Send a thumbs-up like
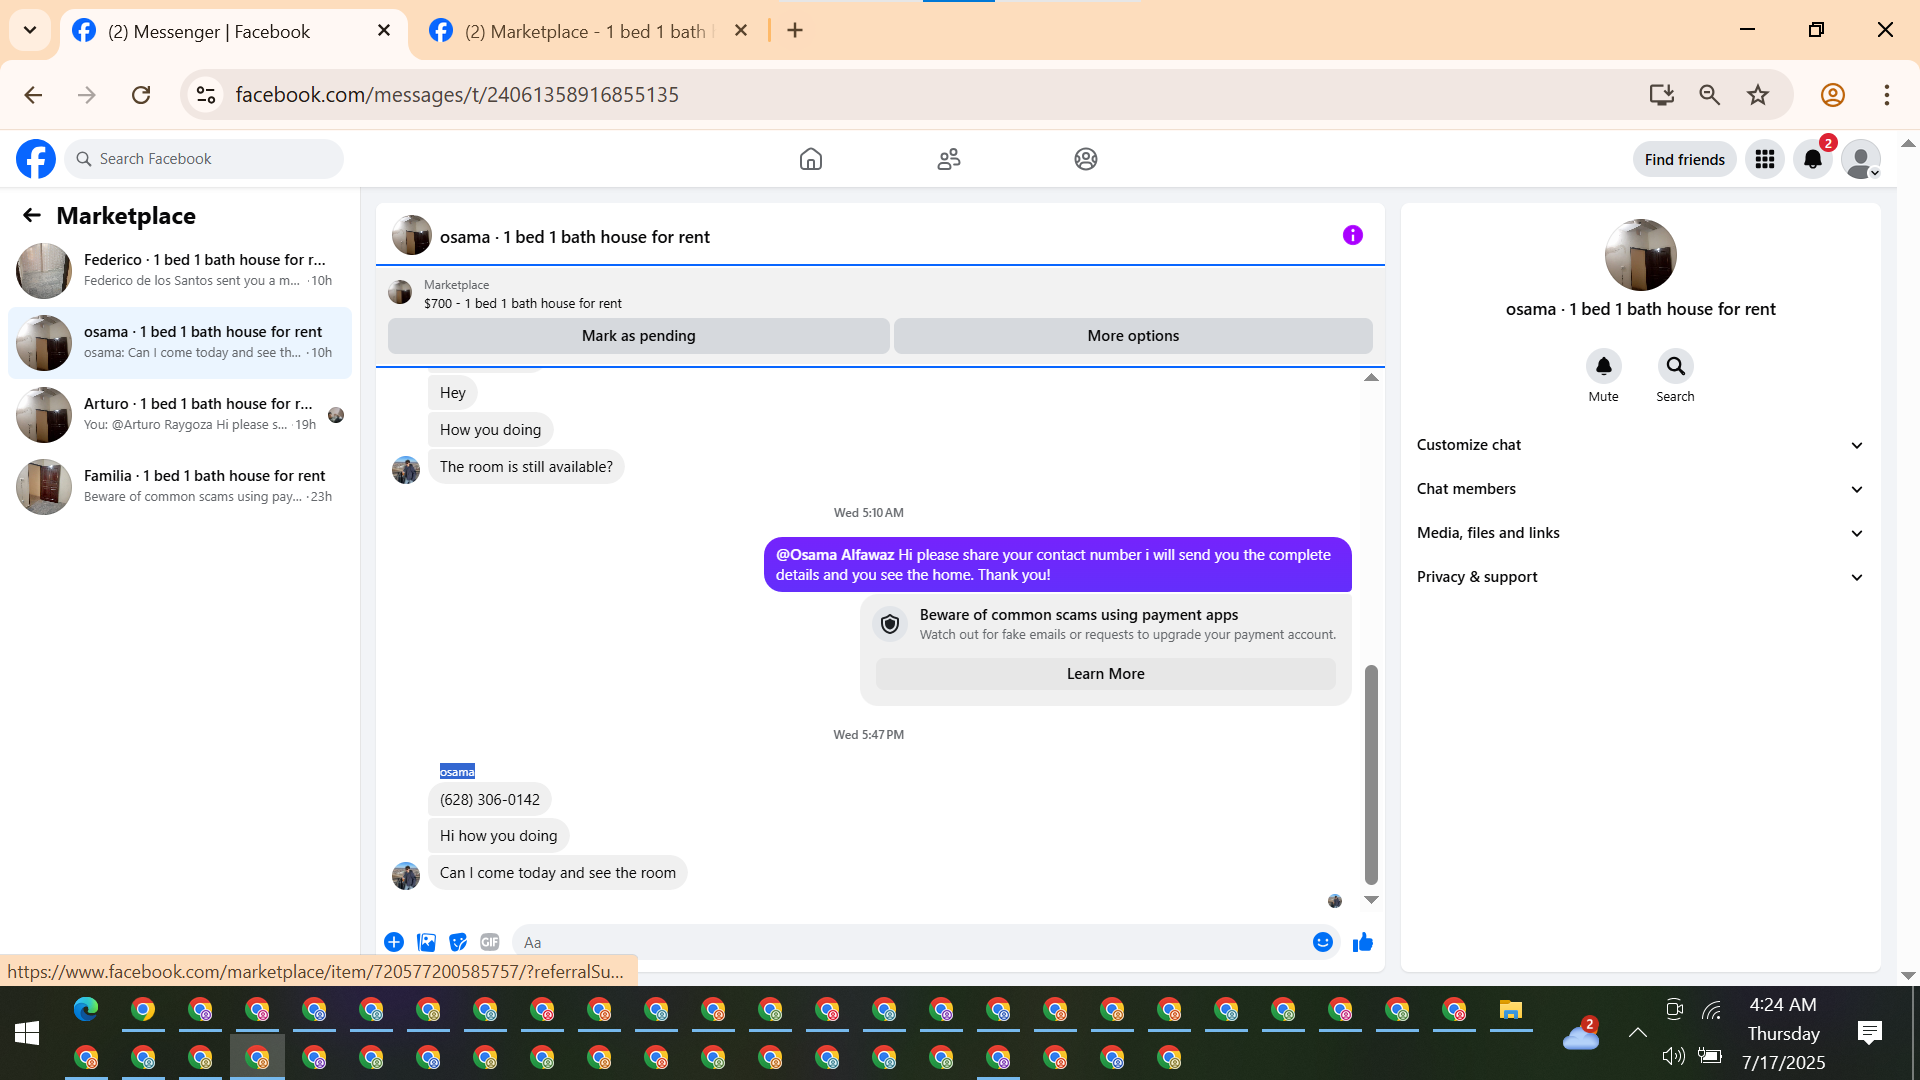1920x1080 pixels. tap(1362, 942)
